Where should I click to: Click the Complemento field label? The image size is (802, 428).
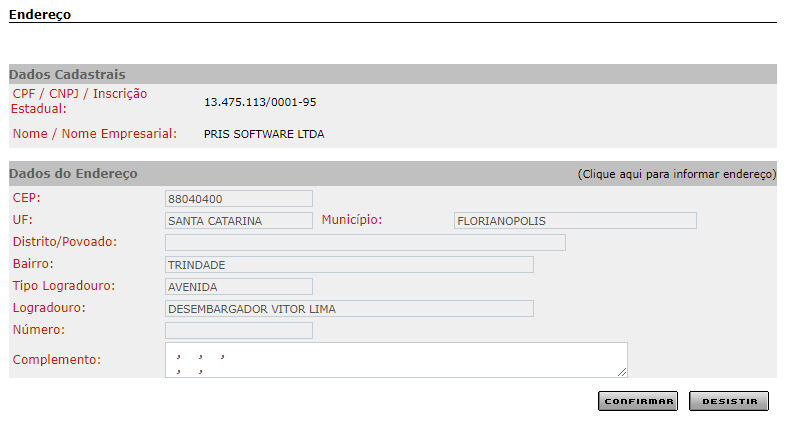[59, 360]
